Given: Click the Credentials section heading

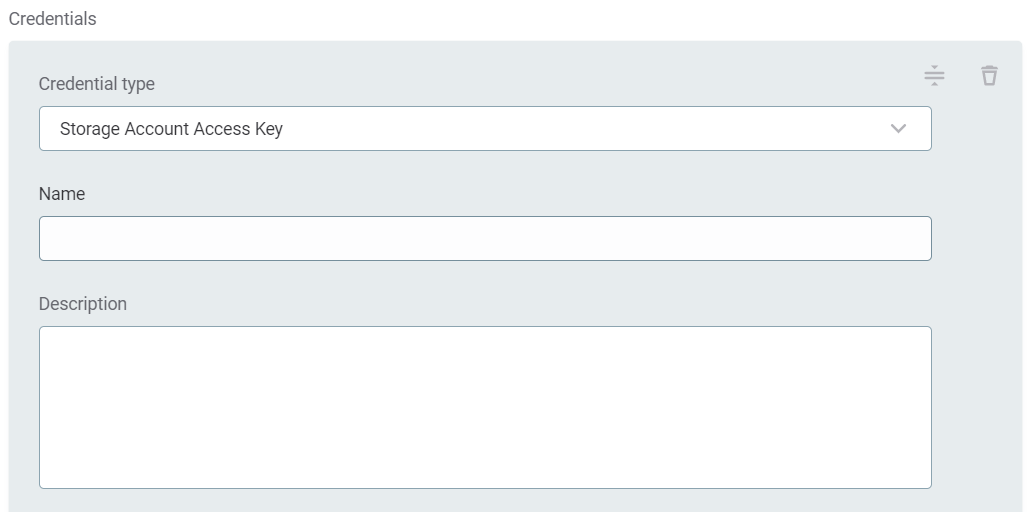Looking at the screenshot, I should (x=53, y=19).
